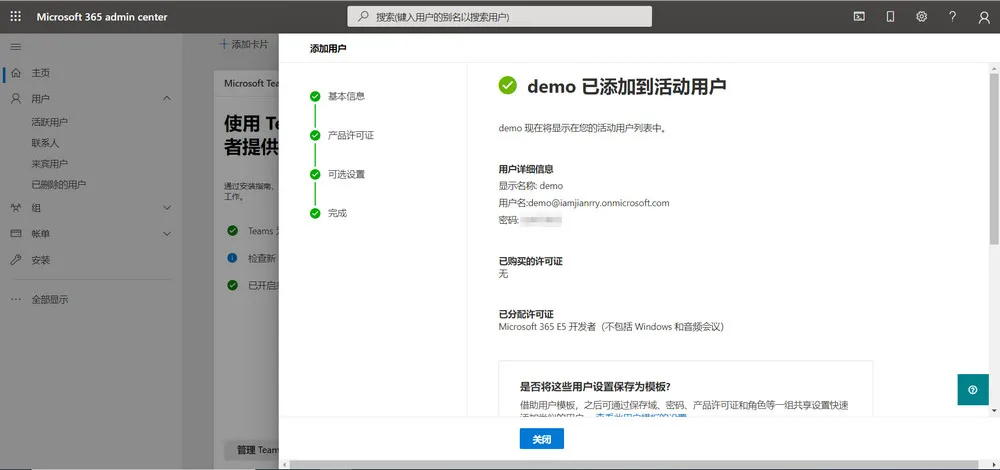Open the settings gear icon
The width and height of the screenshot is (1000, 470).
(922, 17)
